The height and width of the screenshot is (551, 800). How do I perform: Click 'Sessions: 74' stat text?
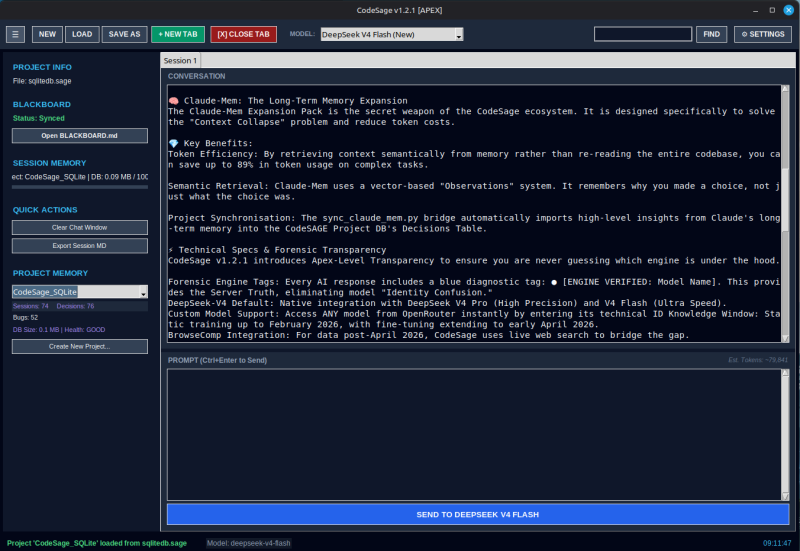point(31,306)
